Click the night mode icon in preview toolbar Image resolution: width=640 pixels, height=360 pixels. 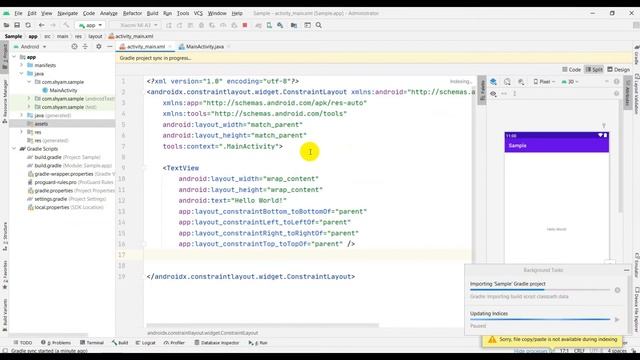(521, 82)
